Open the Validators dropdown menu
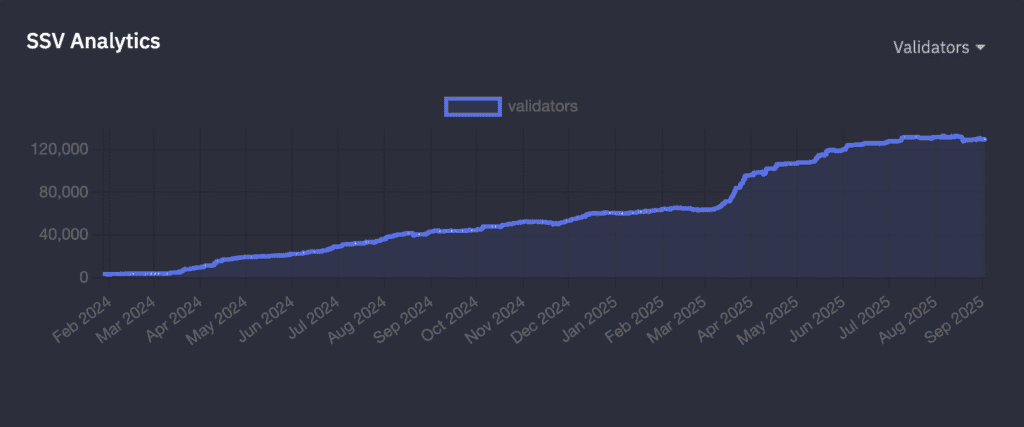 (x=930, y=47)
